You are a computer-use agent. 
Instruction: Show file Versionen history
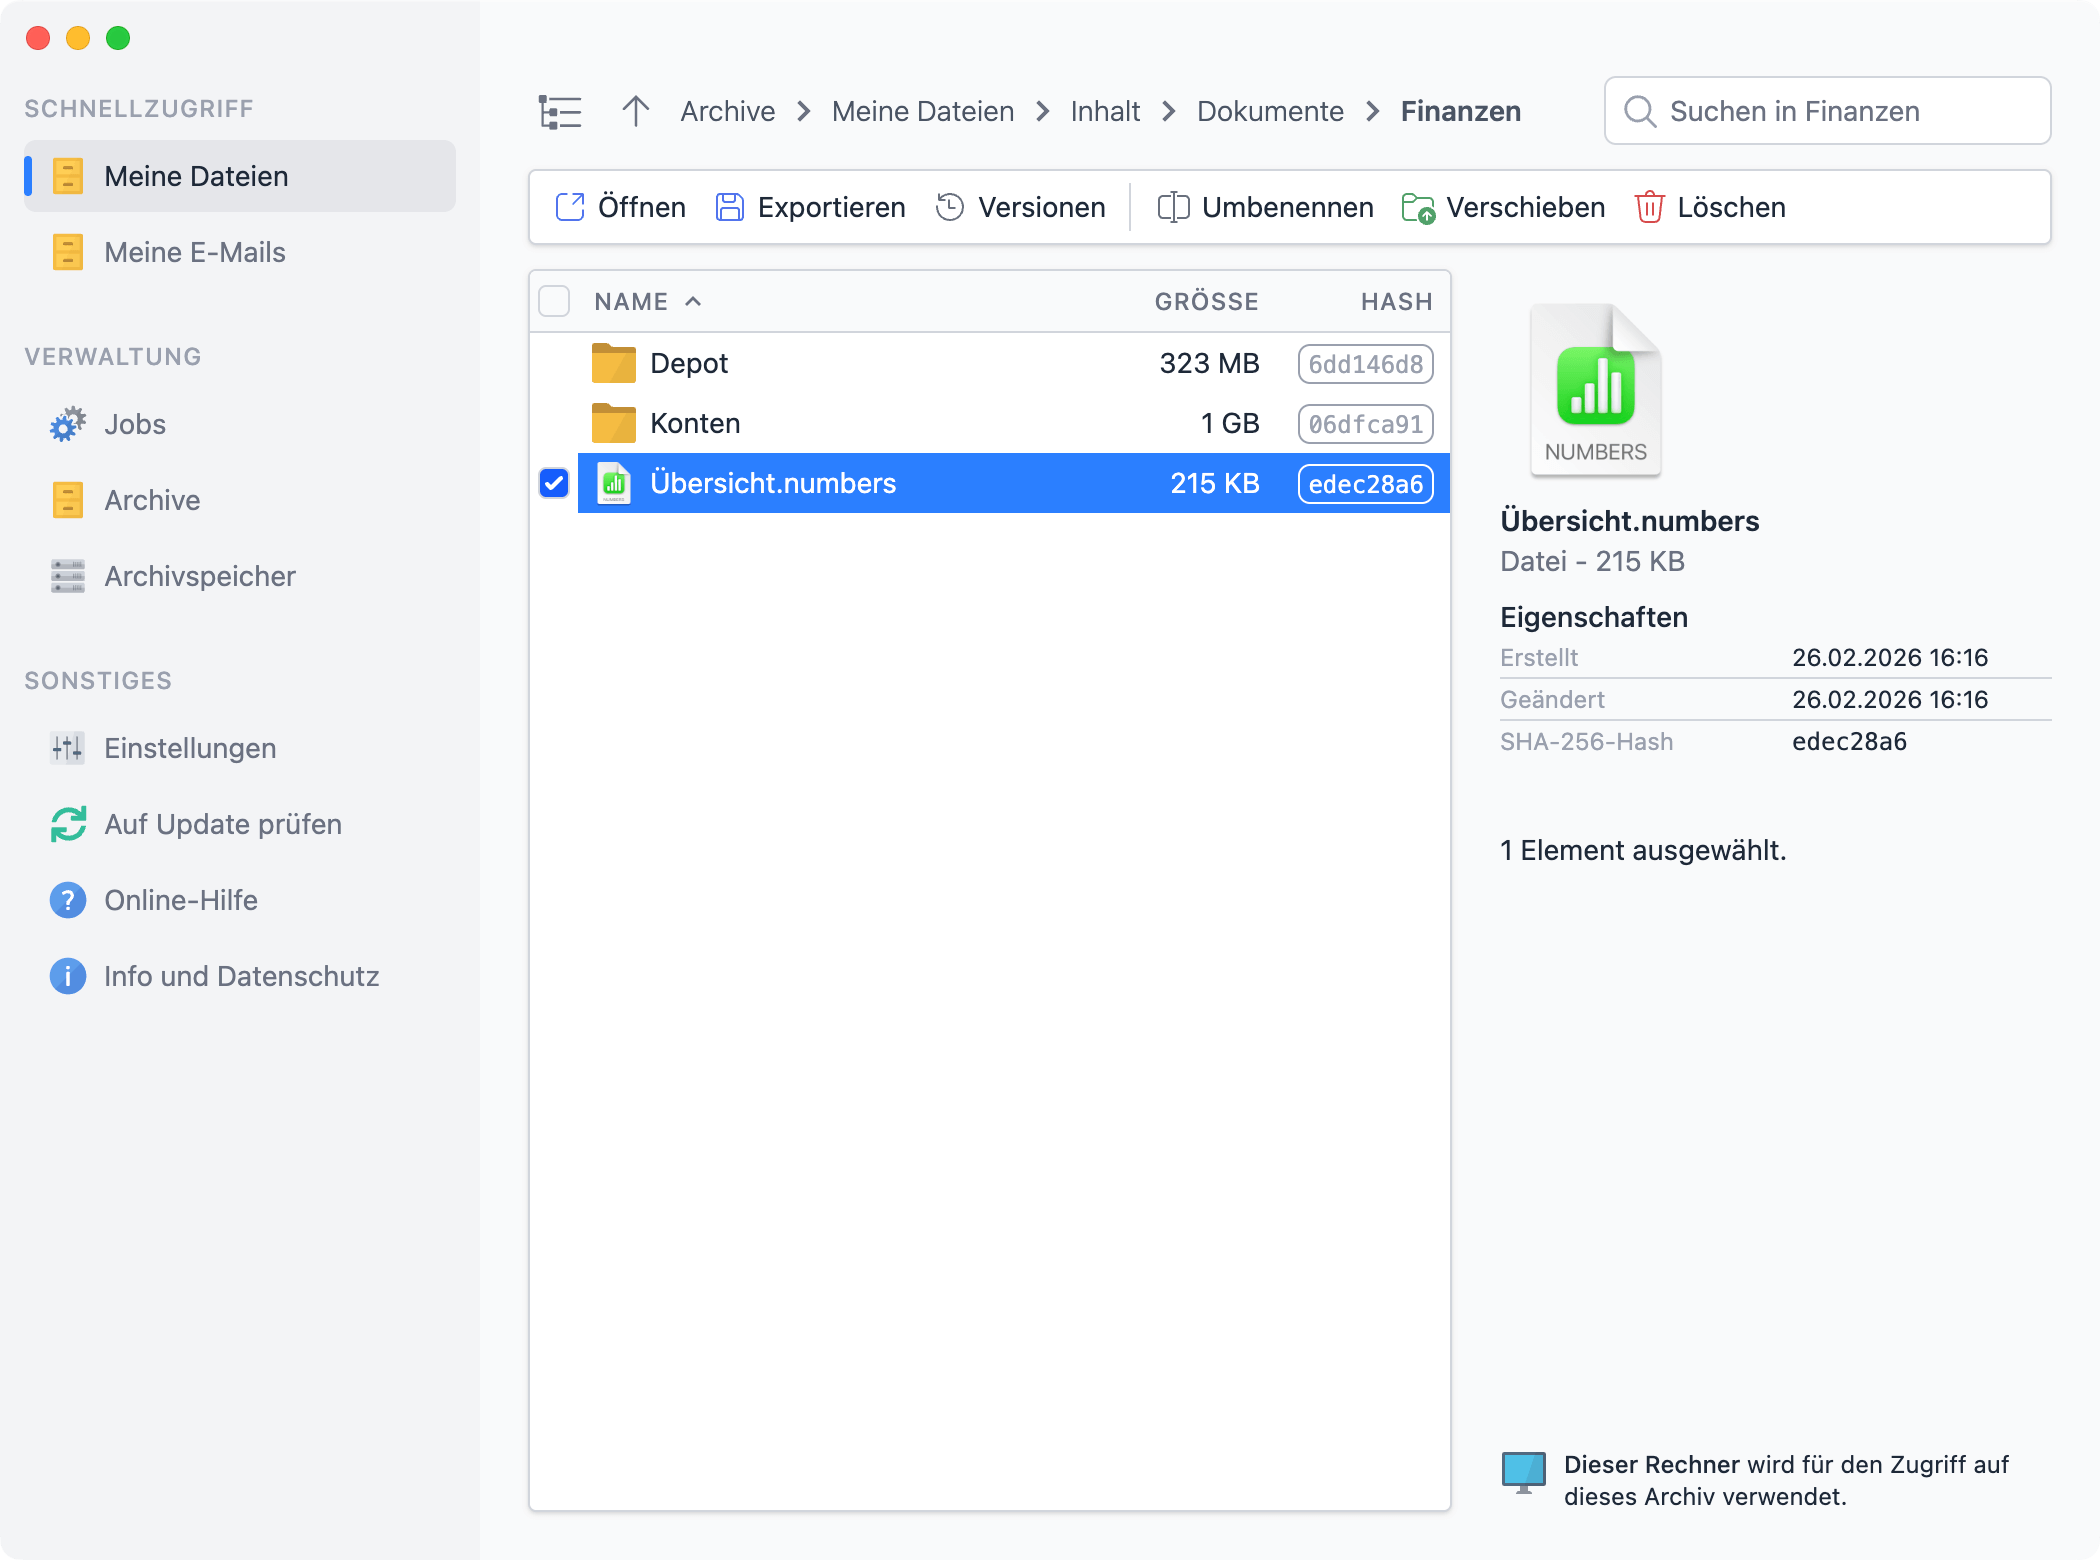(1021, 207)
